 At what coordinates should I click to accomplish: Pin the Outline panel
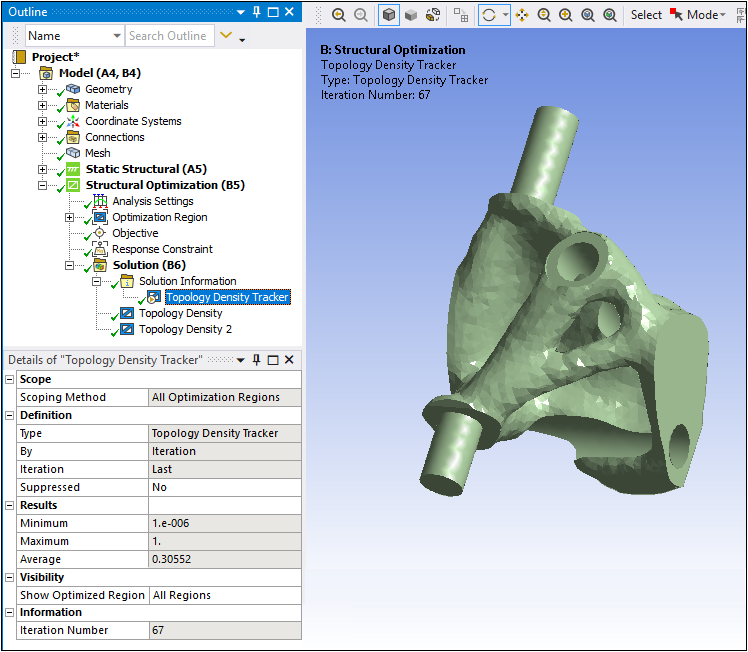[x=257, y=11]
